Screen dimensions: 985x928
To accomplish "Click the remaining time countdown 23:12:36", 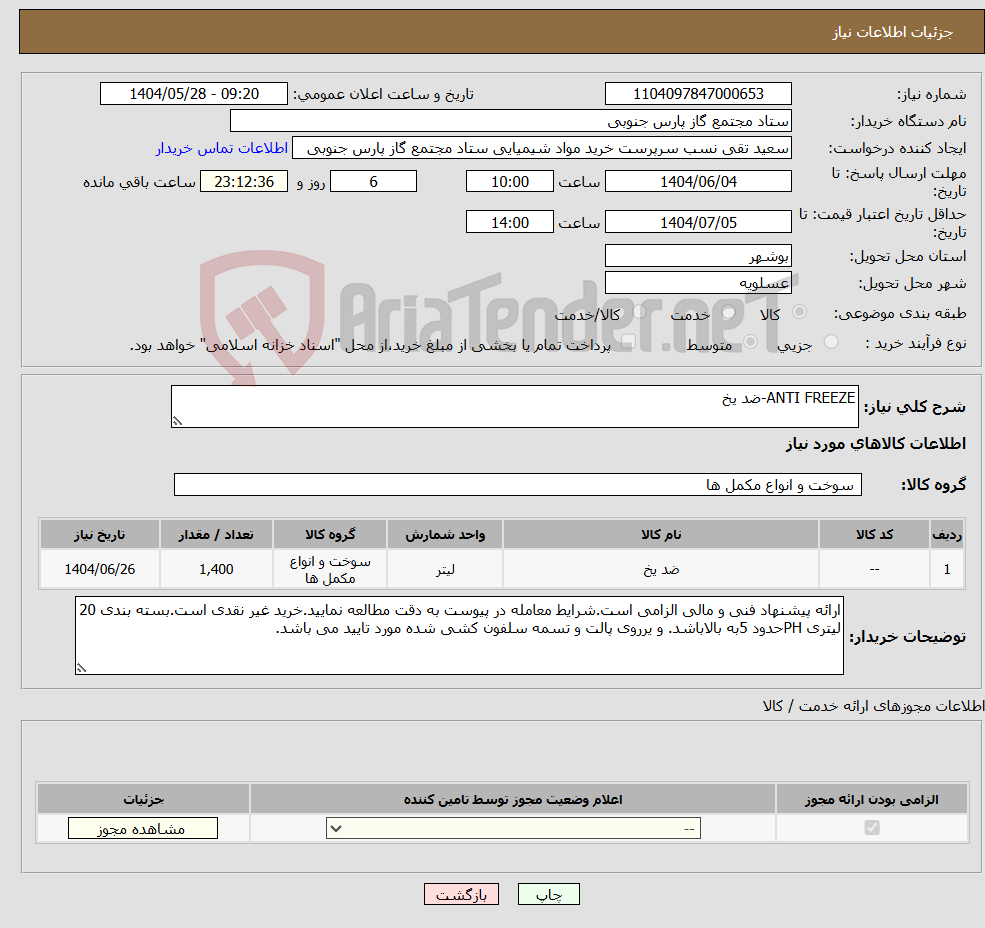I will point(244,182).
